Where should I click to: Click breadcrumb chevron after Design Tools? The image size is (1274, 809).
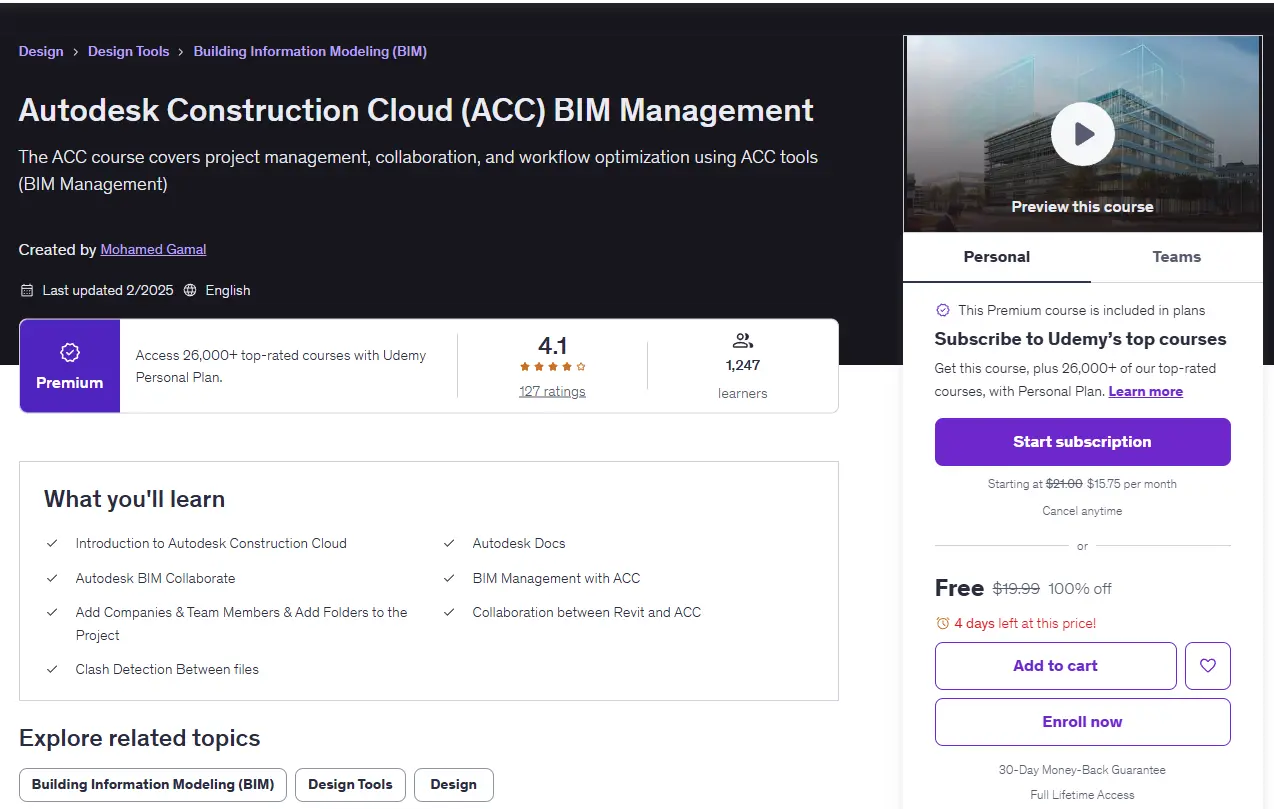click(181, 52)
